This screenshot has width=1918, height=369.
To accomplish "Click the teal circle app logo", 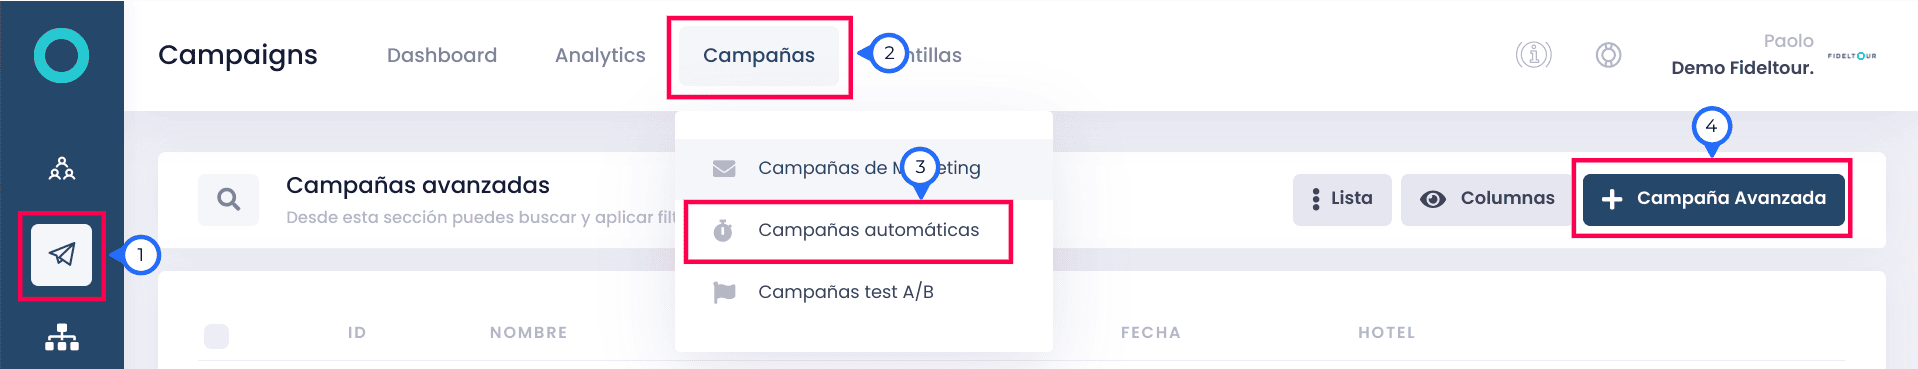I will pyautogui.click(x=62, y=55).
